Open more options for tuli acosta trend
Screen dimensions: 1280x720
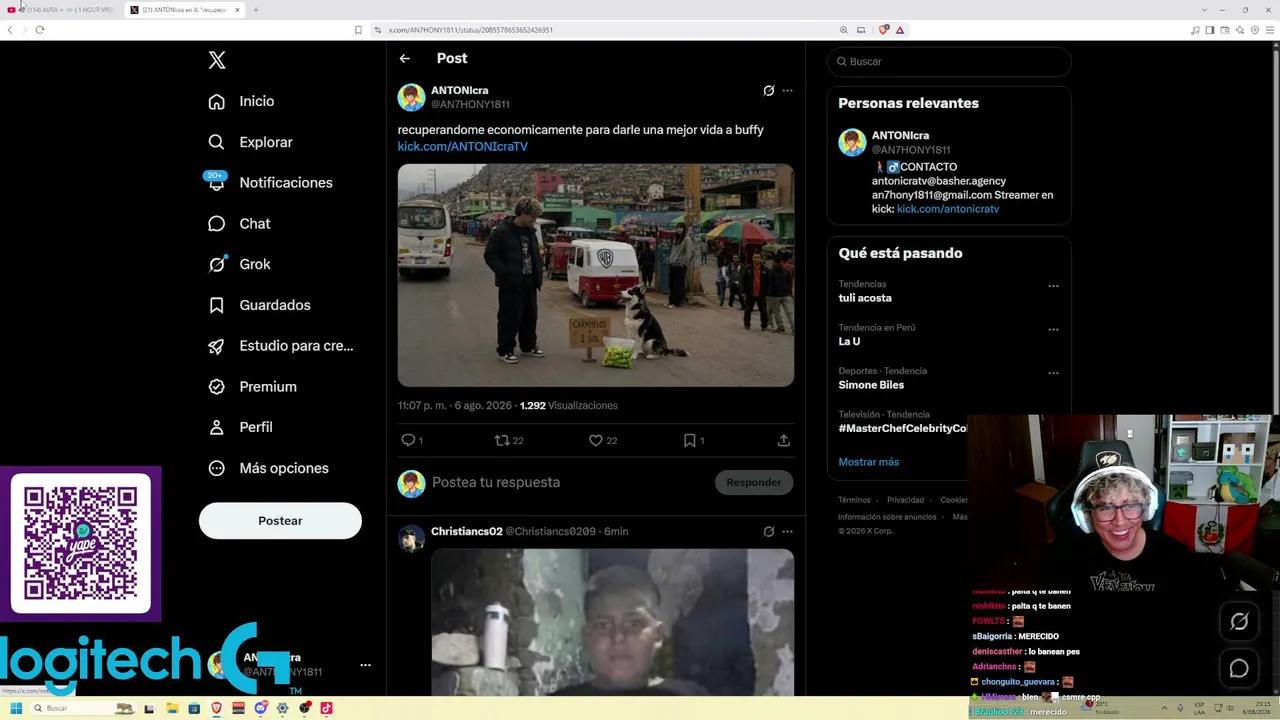coord(1053,286)
